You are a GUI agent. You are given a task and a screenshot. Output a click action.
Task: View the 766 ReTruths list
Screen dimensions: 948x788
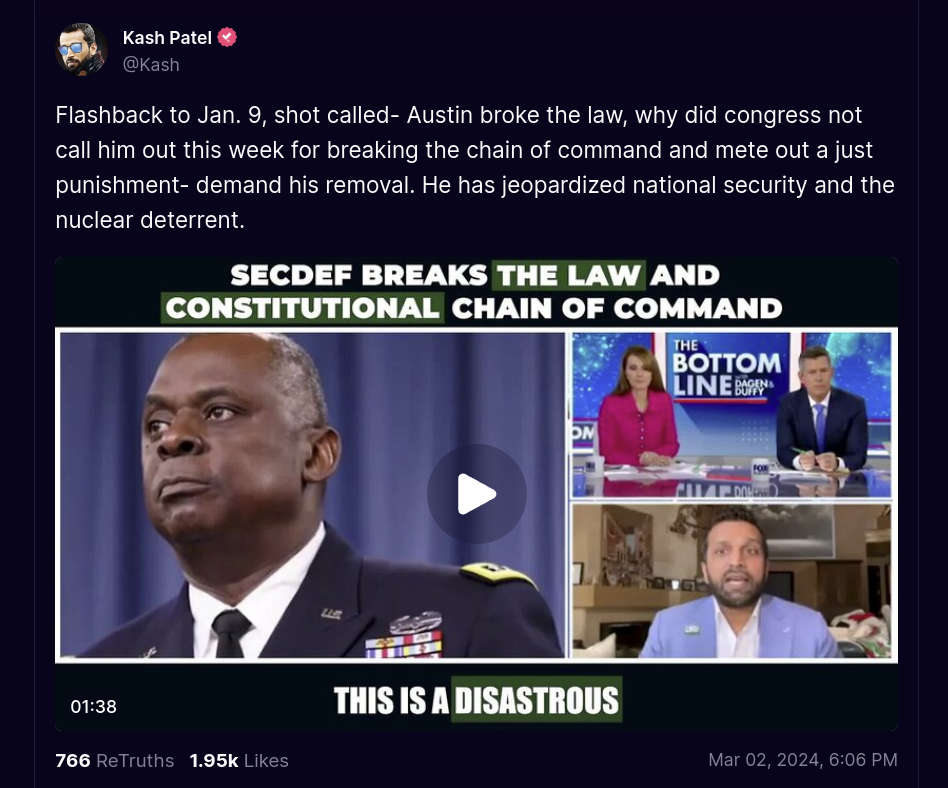[114, 760]
